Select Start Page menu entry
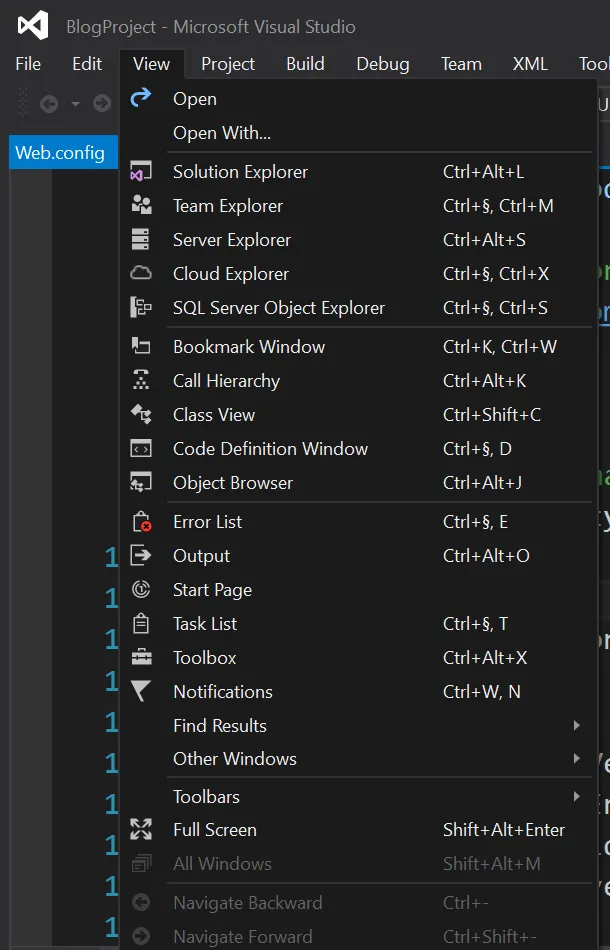This screenshot has width=610, height=950. click(357, 590)
